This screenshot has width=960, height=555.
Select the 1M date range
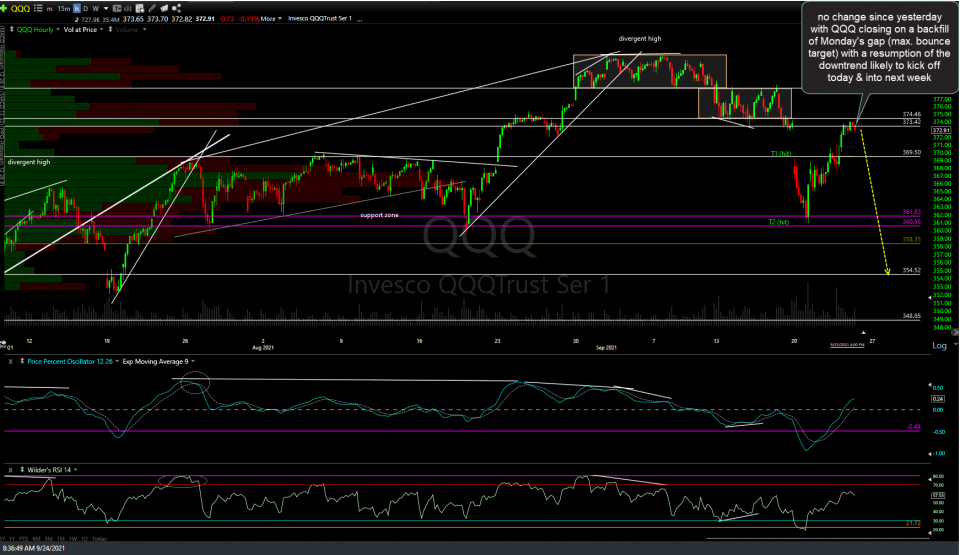click(x=61, y=539)
